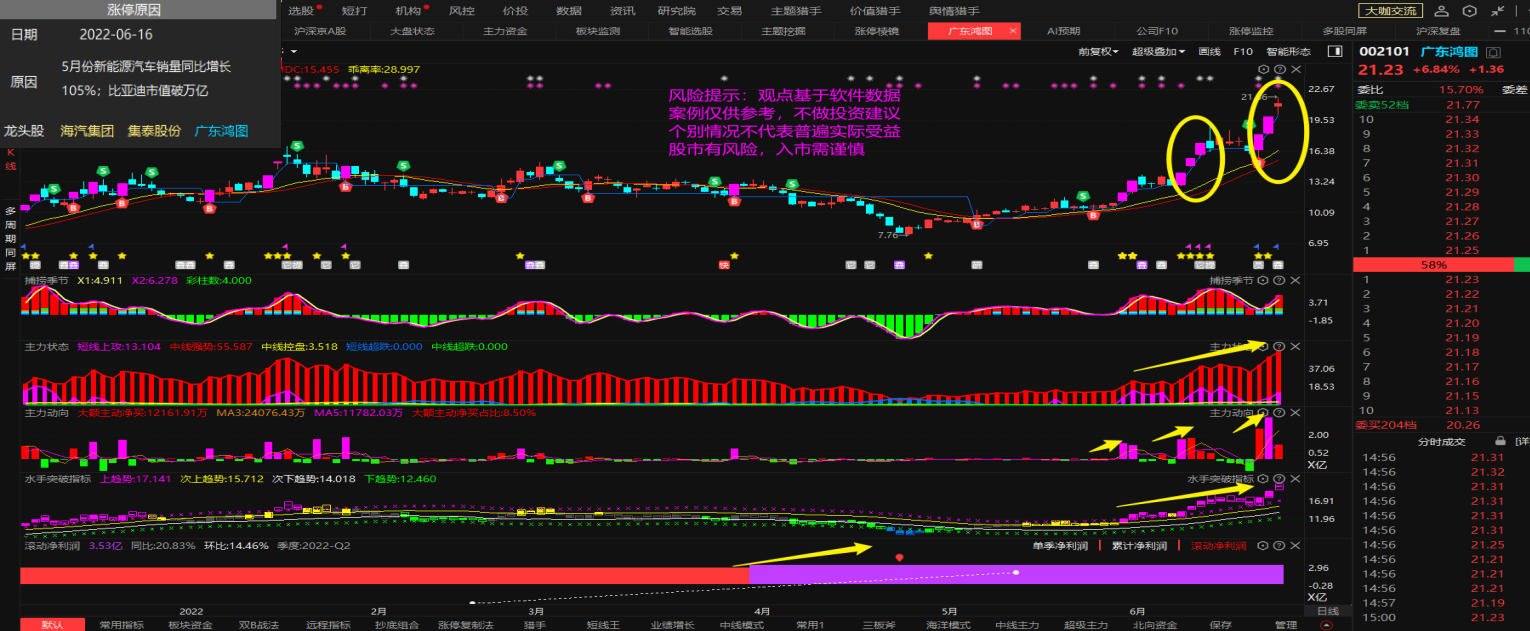
Task: Select the 单季净利润 view option
Action: (1060, 546)
